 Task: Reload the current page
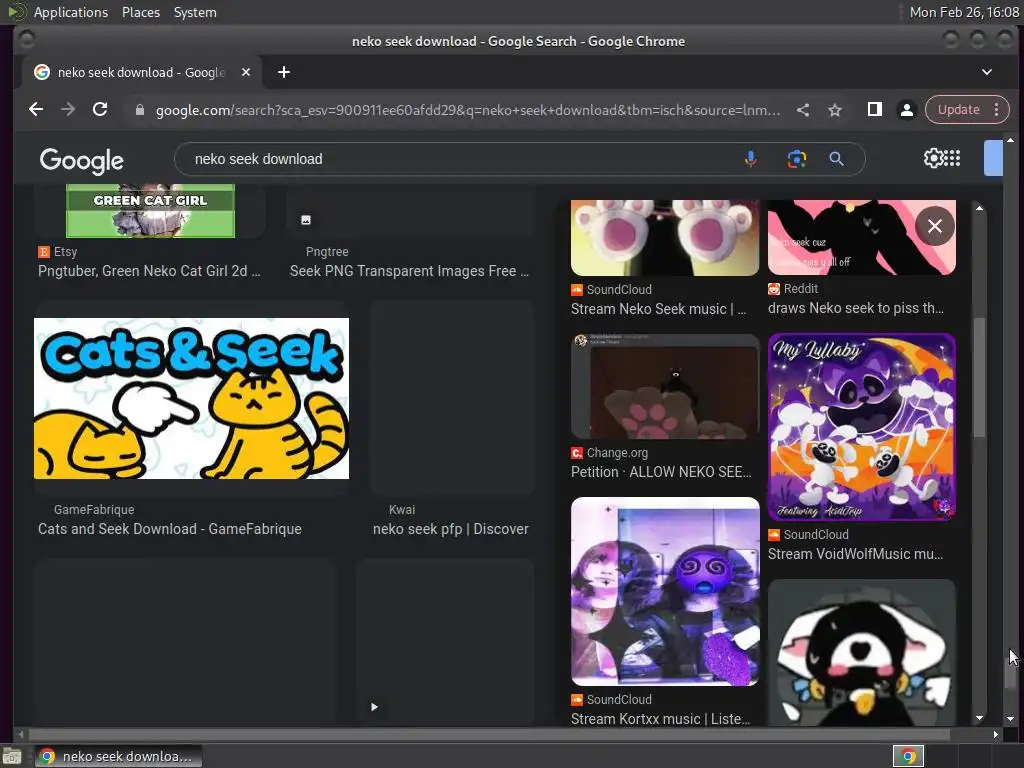click(x=100, y=110)
